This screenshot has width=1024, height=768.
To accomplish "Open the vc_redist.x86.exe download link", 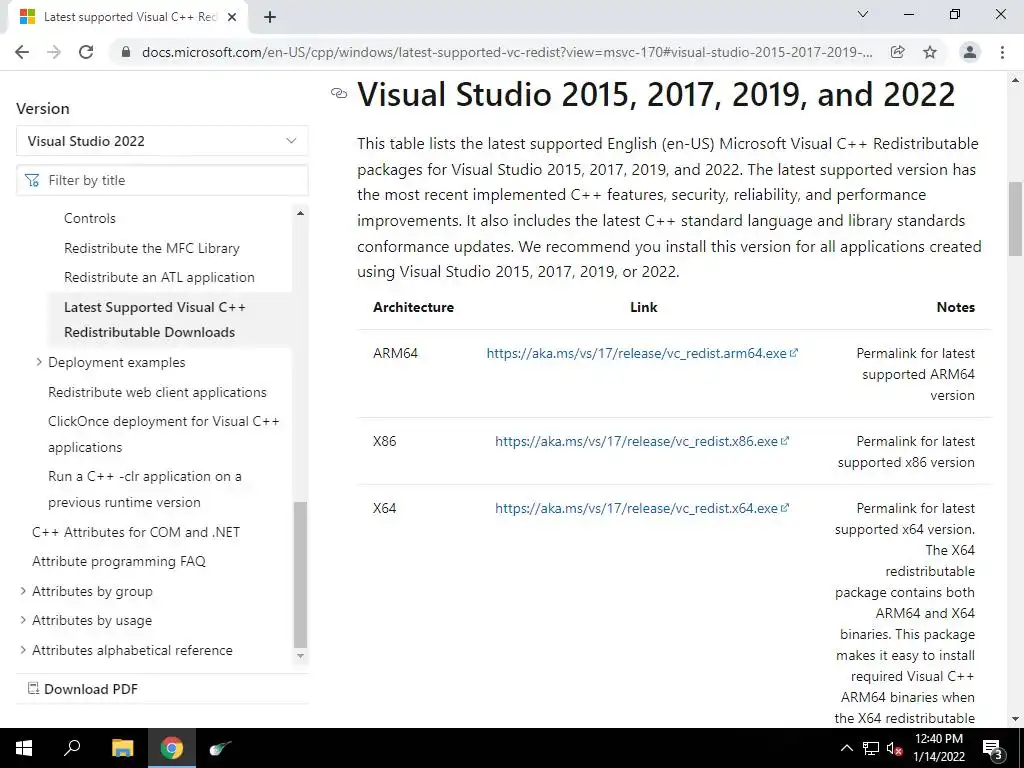I will point(637,441).
